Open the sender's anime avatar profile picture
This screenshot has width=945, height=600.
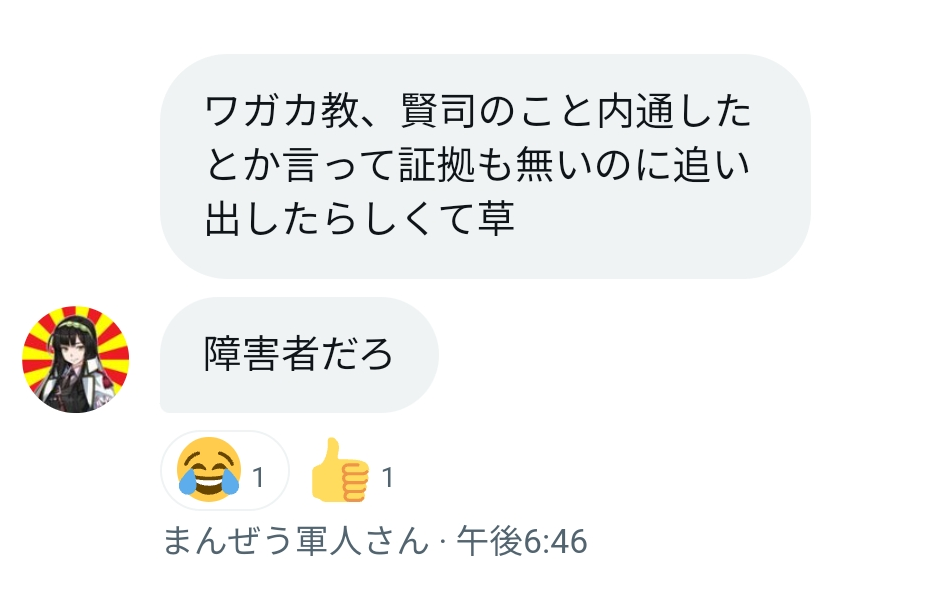click(75, 359)
